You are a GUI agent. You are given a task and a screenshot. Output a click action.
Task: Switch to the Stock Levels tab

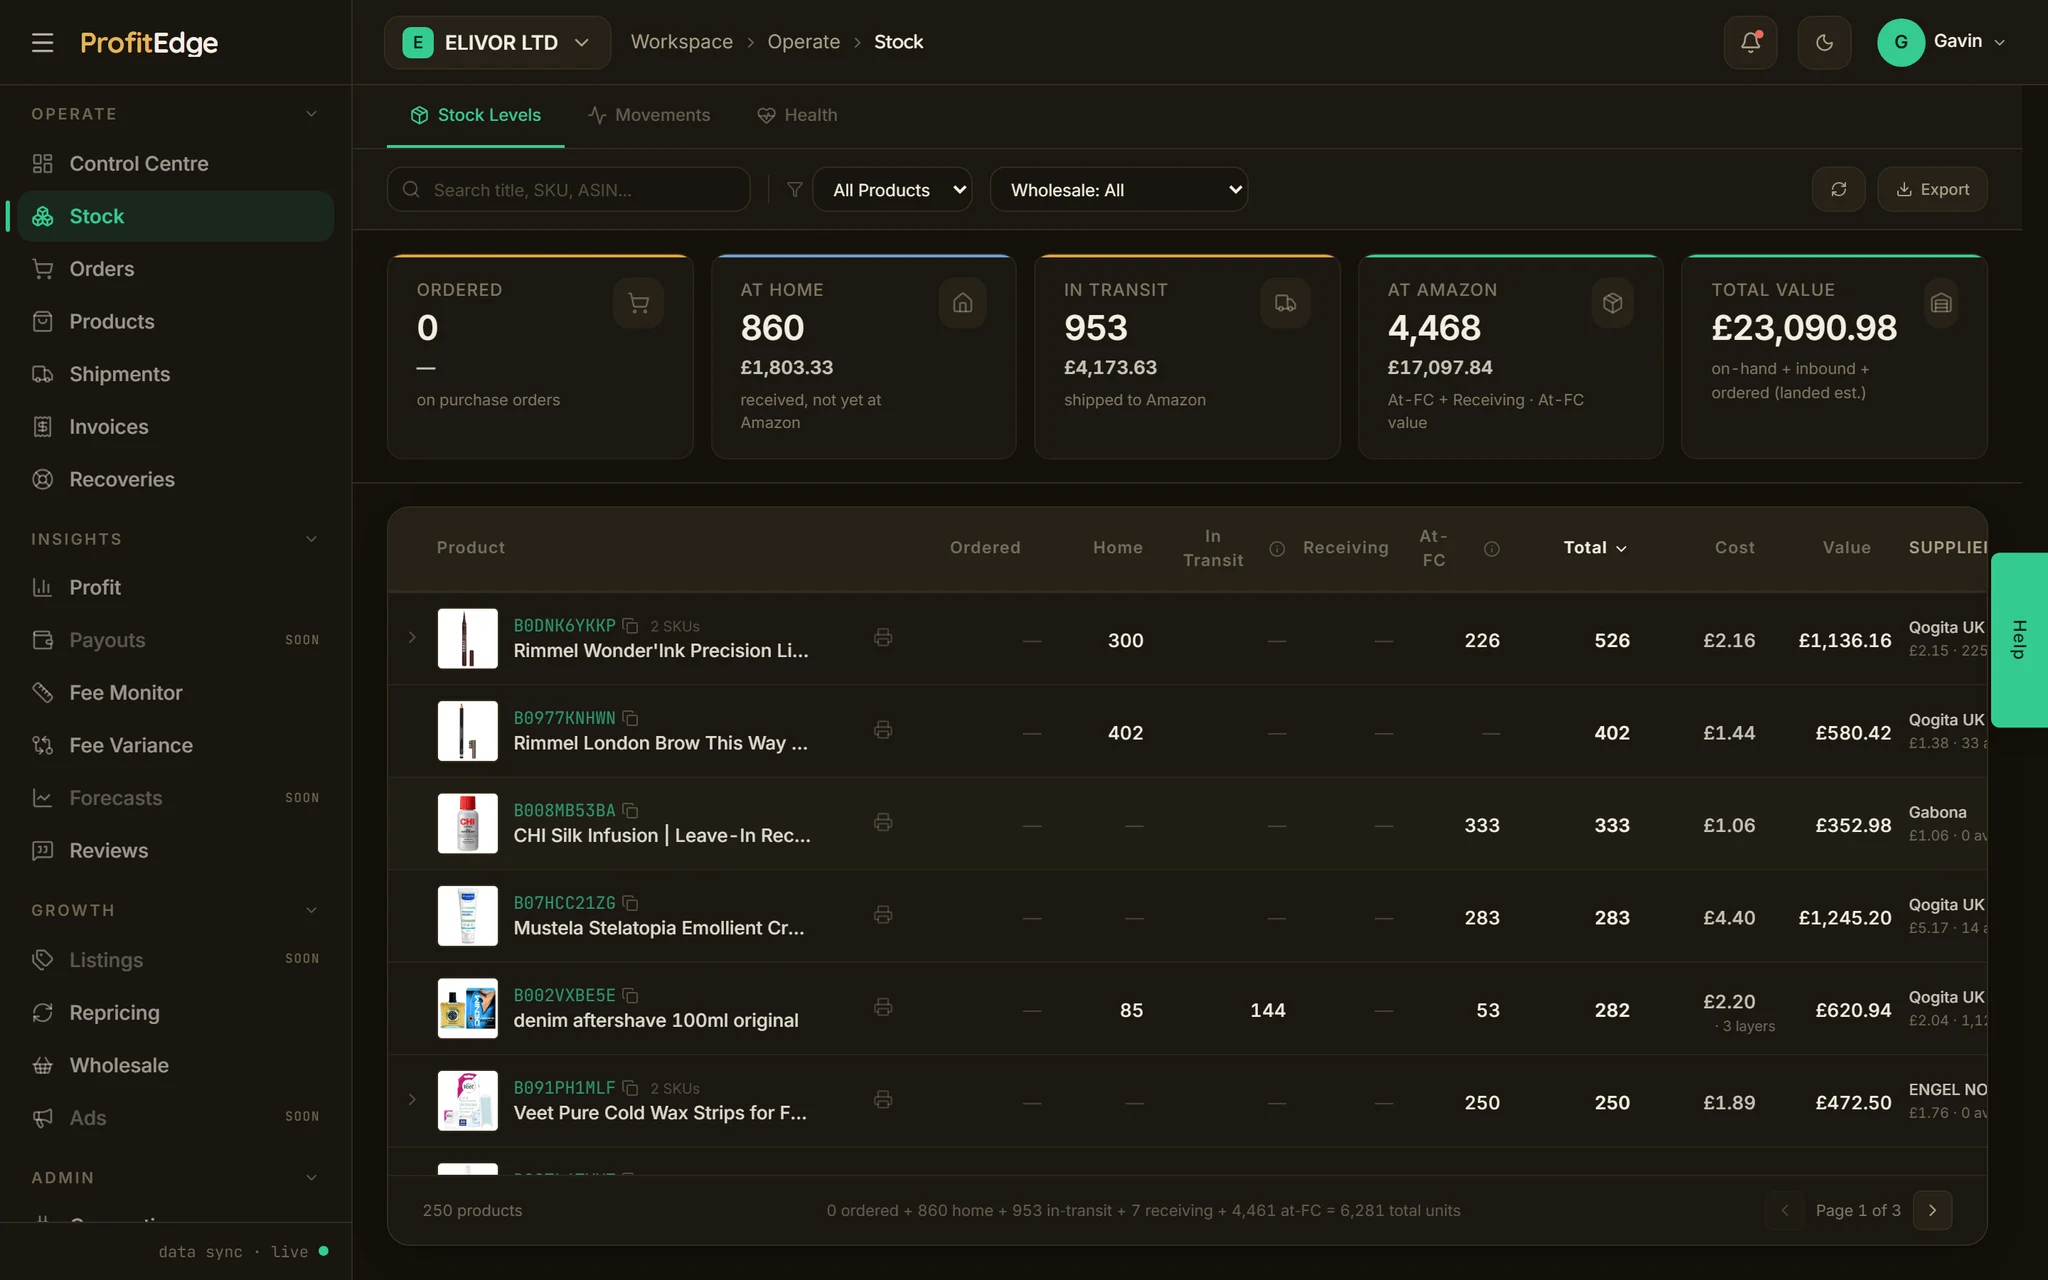pos(475,115)
